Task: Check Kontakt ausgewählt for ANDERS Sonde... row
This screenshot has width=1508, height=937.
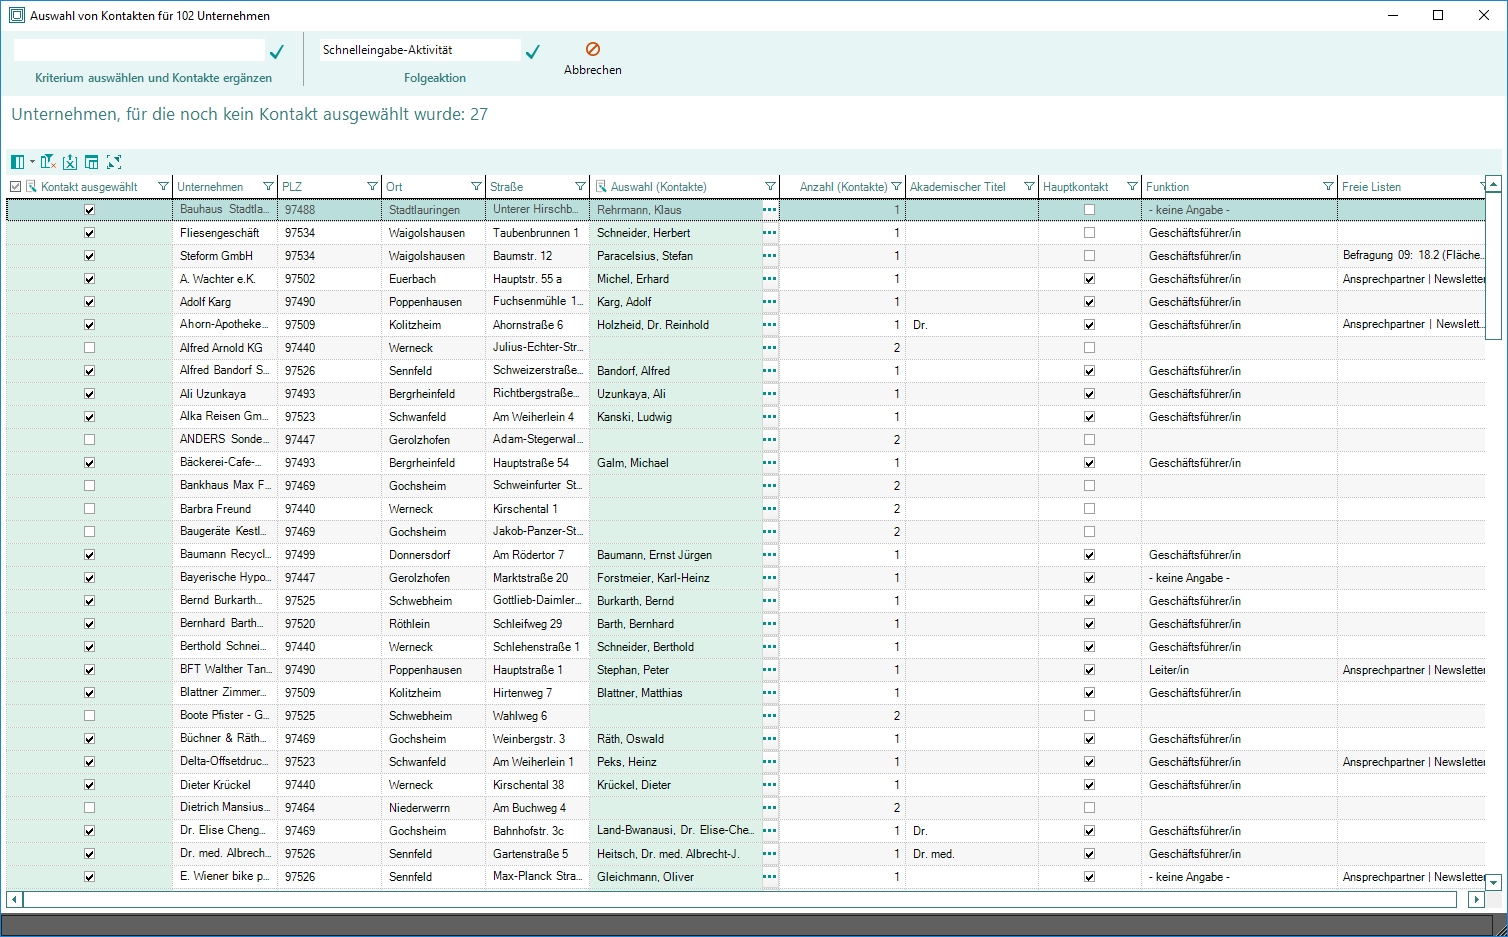Action: coord(90,440)
